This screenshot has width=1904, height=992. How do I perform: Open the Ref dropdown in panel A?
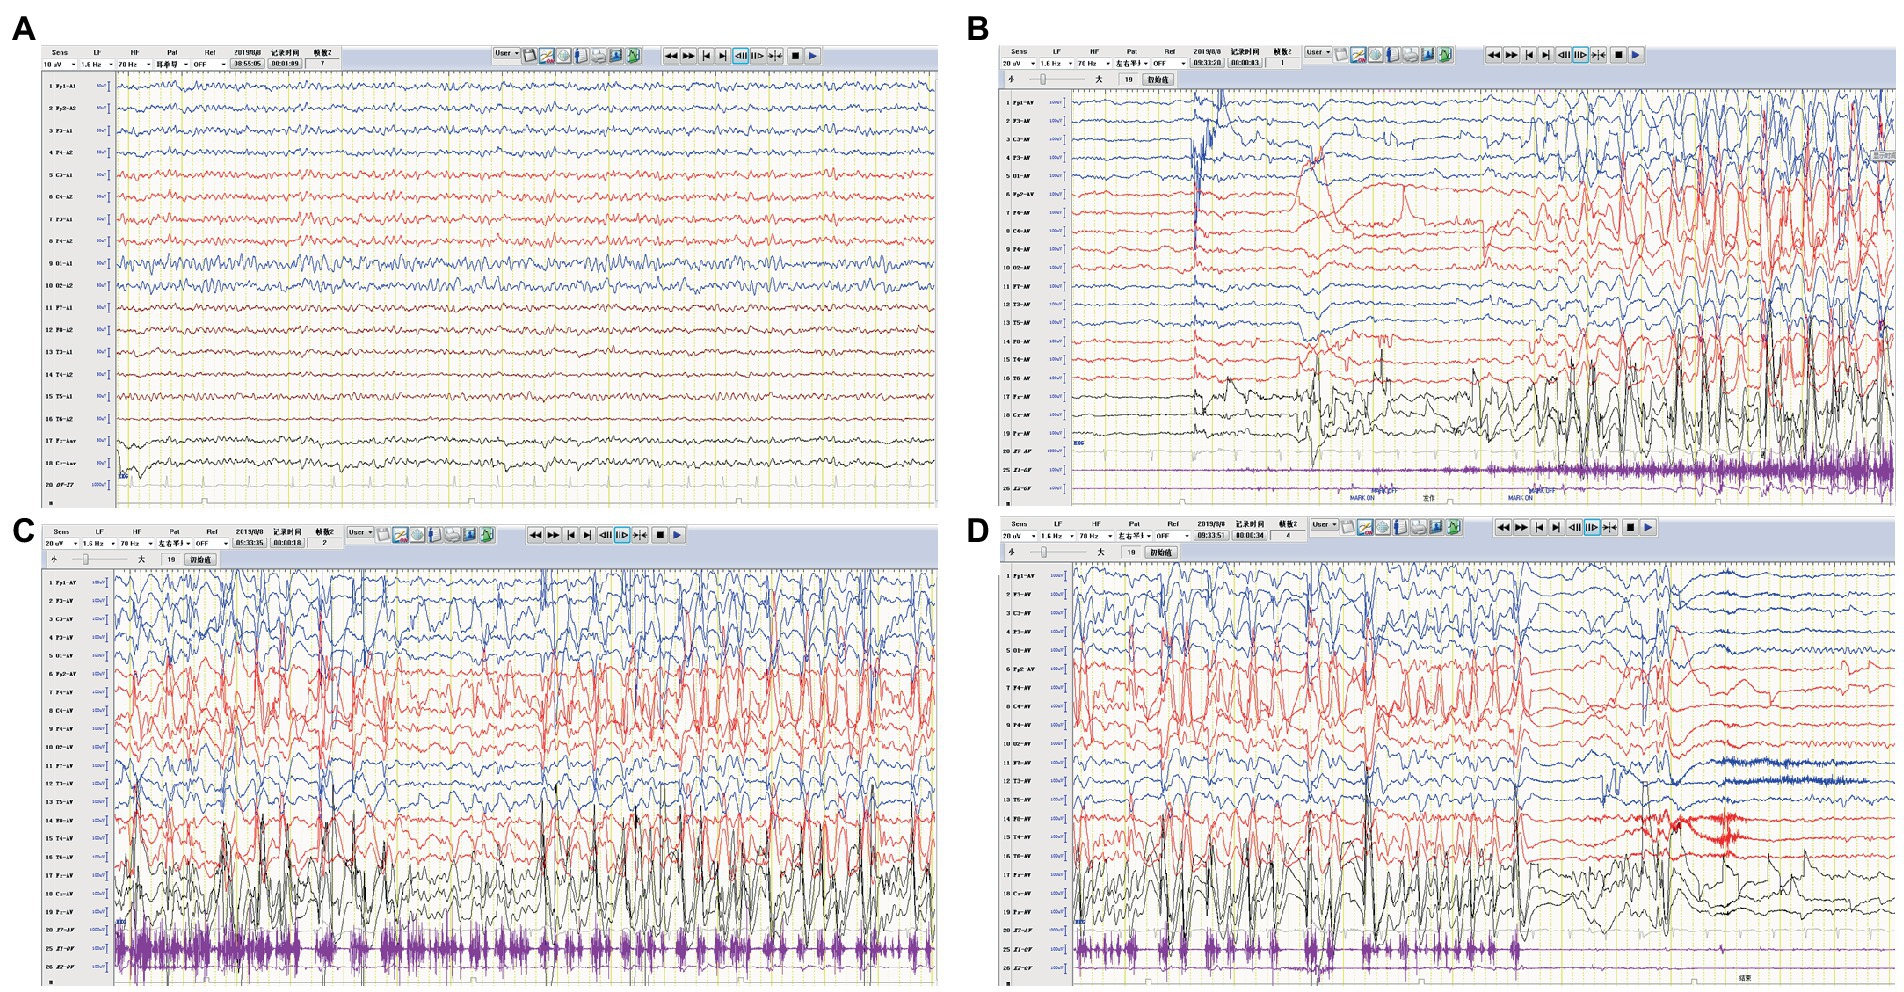click(210, 64)
